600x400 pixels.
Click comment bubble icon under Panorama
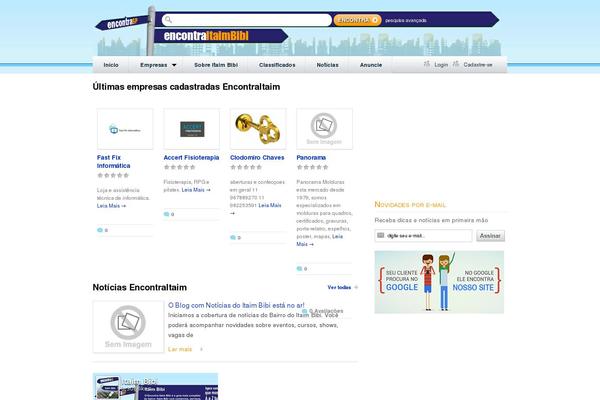point(299,269)
